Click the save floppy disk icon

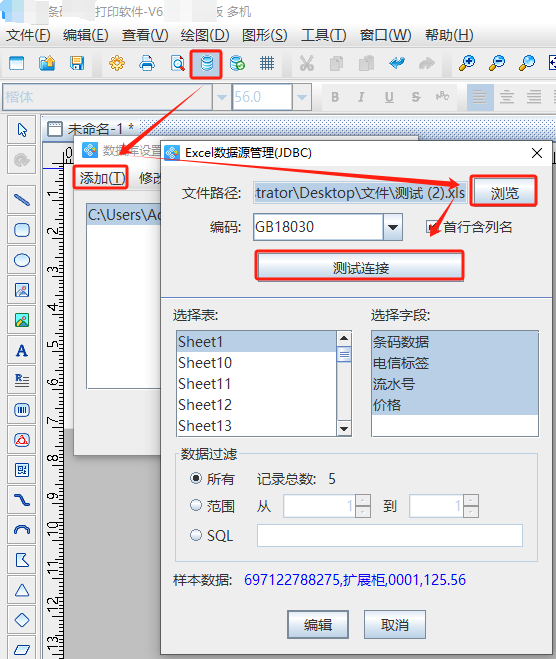point(77,63)
